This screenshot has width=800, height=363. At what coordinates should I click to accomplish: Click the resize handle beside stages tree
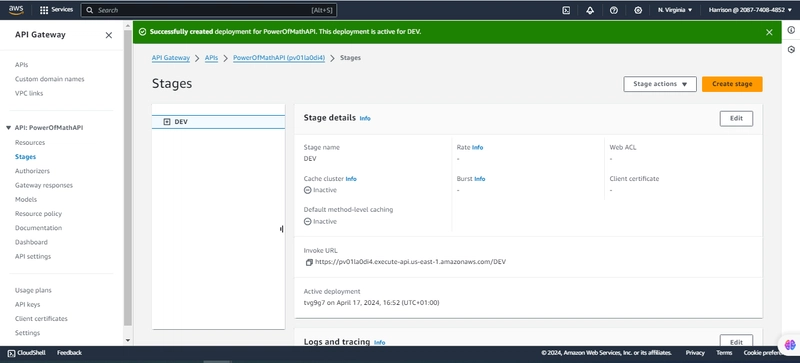click(281, 229)
